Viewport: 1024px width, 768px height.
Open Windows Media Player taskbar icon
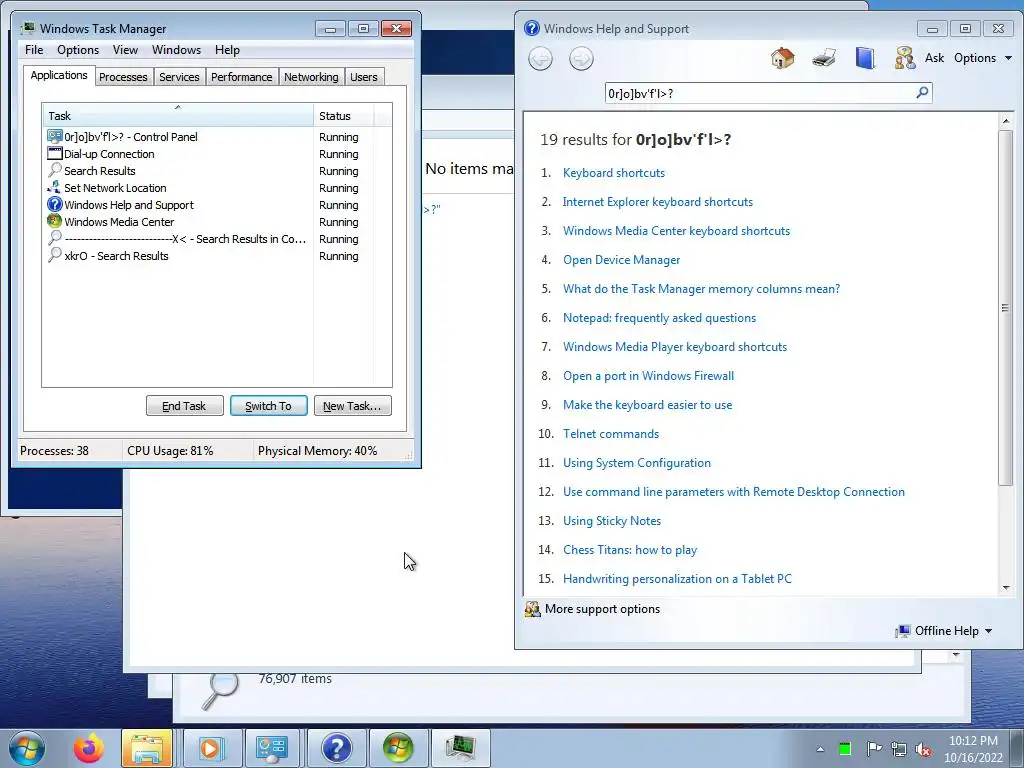(210, 748)
